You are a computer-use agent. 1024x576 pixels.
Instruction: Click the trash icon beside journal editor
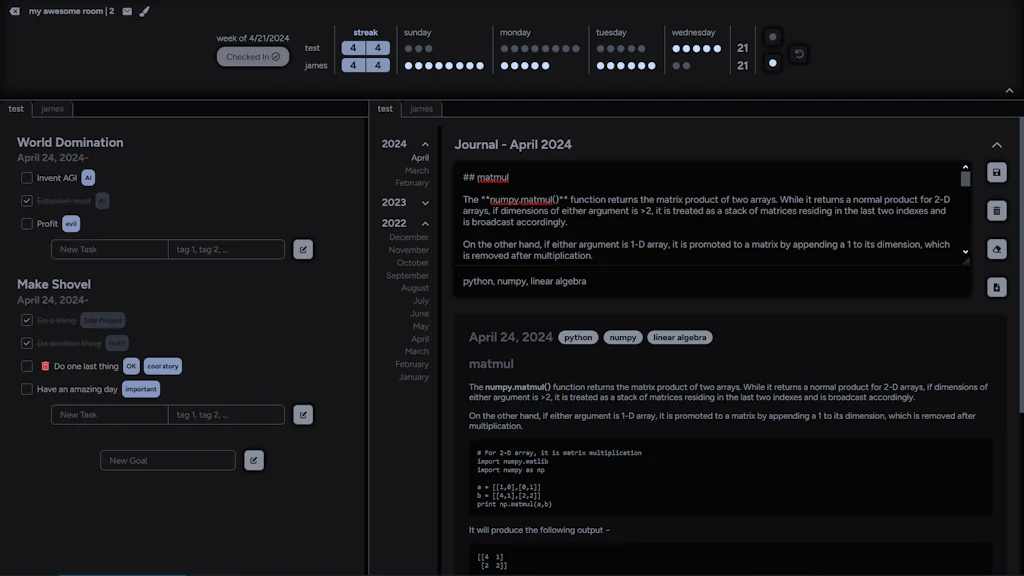tap(996, 211)
